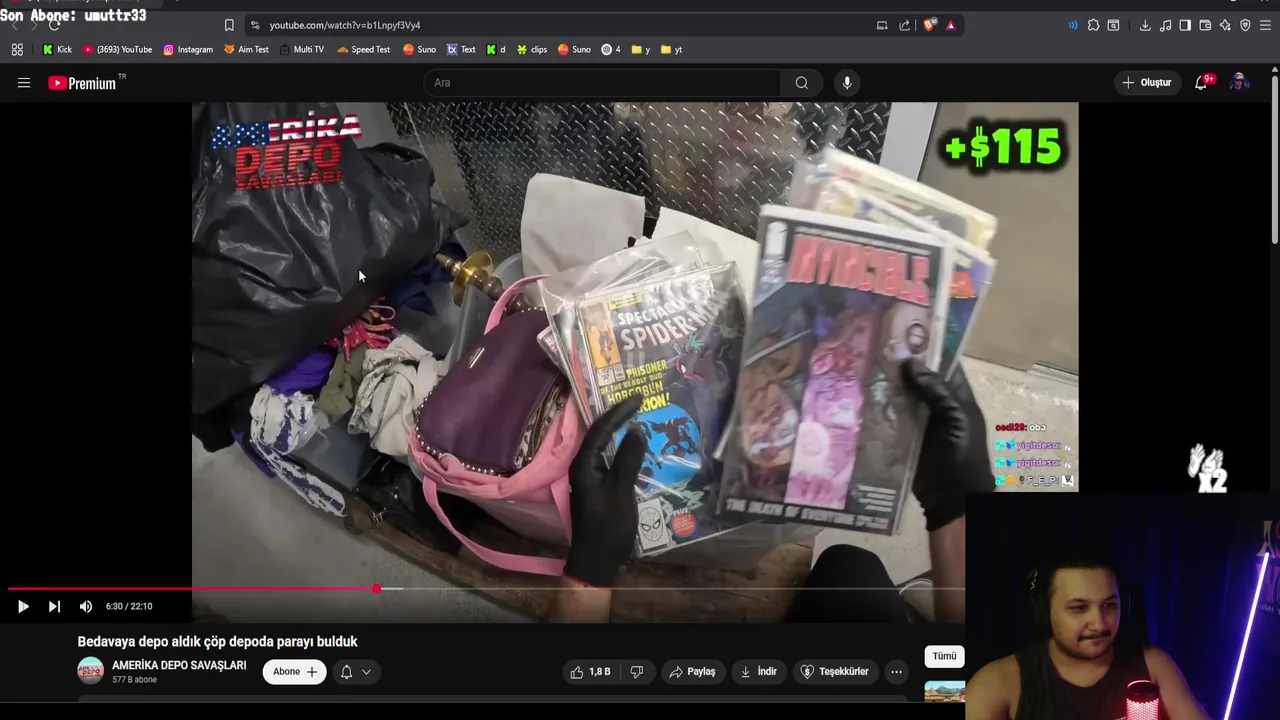The image size is (1280, 720).
Task: Open the (3693) YouTube bookmark
Action: click(x=117, y=49)
